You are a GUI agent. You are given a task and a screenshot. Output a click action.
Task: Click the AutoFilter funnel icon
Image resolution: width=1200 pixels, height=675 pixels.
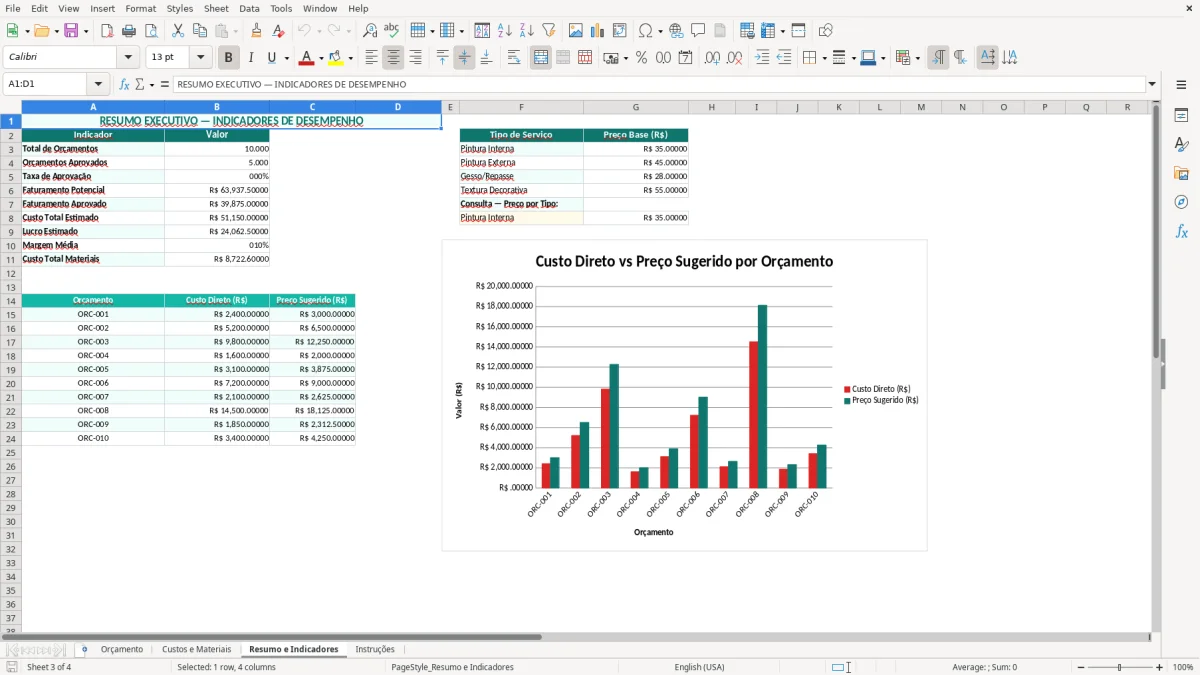coord(549,31)
